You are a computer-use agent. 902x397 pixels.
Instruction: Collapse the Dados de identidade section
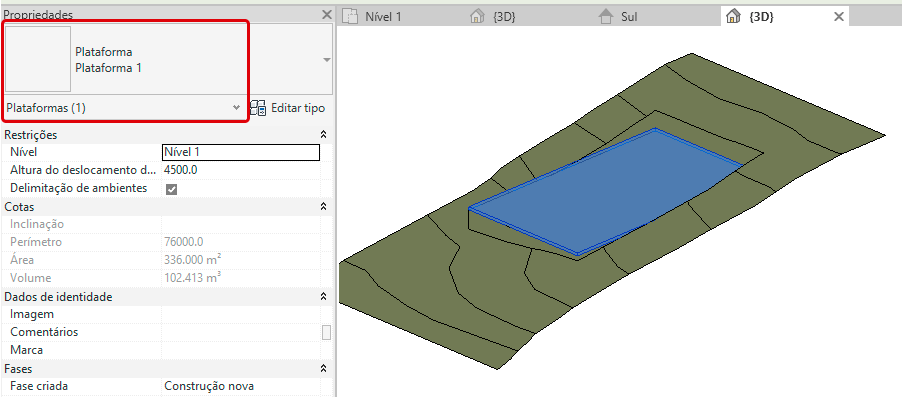[323, 297]
